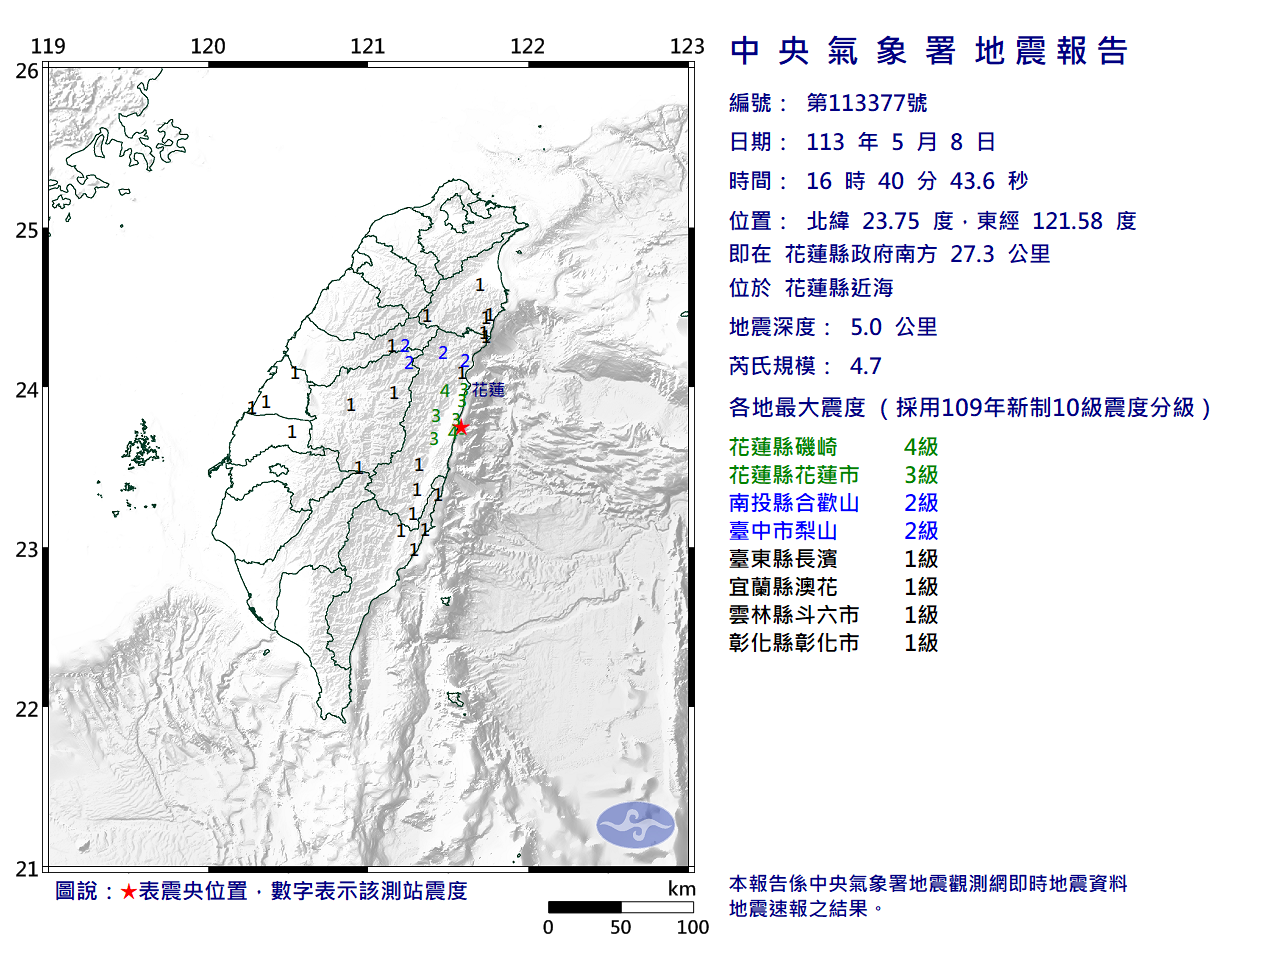Click the depth value 5.0 公里
This screenshot has width=1280, height=960.
(894, 327)
